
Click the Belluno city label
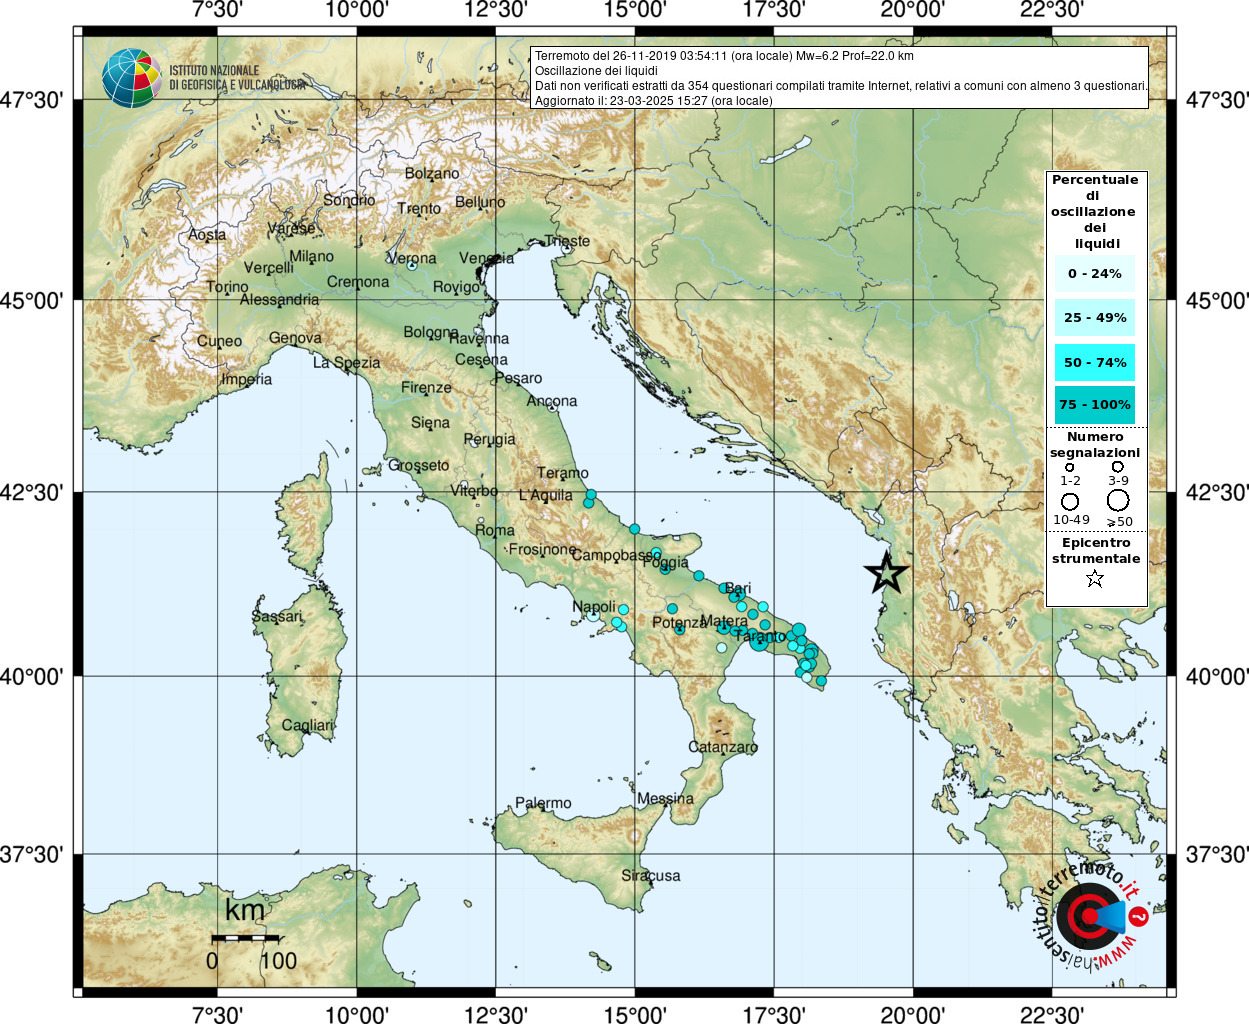pos(480,202)
